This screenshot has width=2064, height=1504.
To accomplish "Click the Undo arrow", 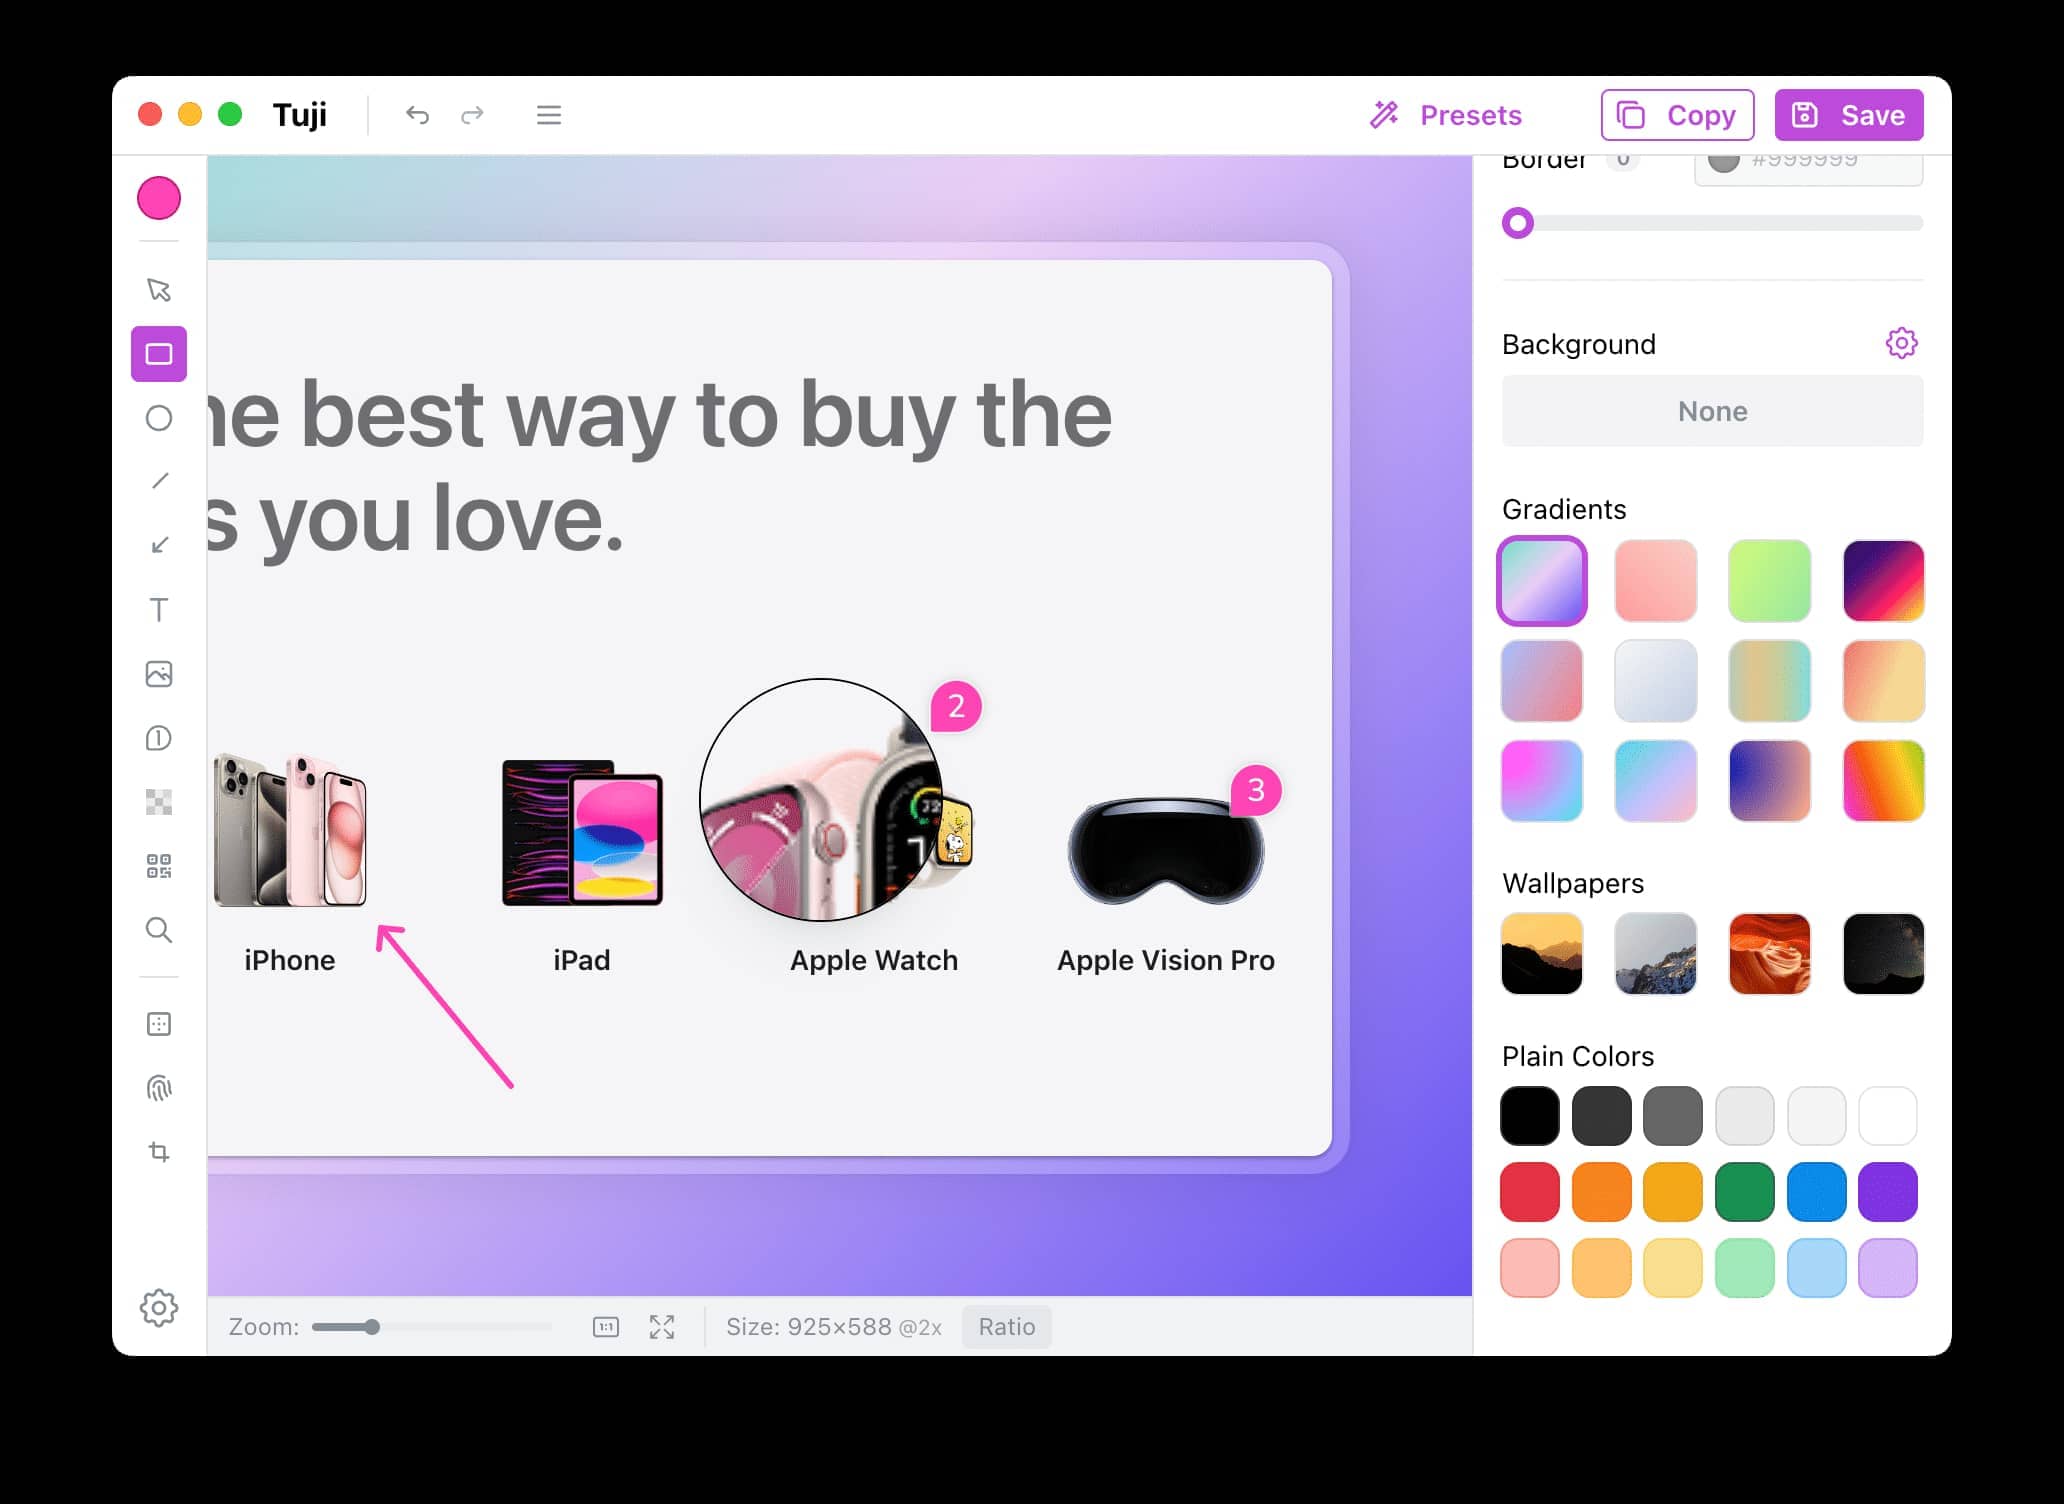I will click(x=417, y=115).
